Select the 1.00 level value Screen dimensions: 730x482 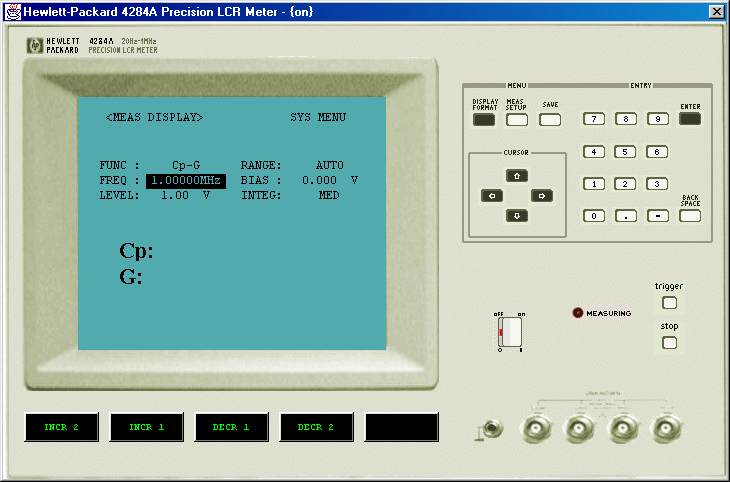tap(175, 195)
